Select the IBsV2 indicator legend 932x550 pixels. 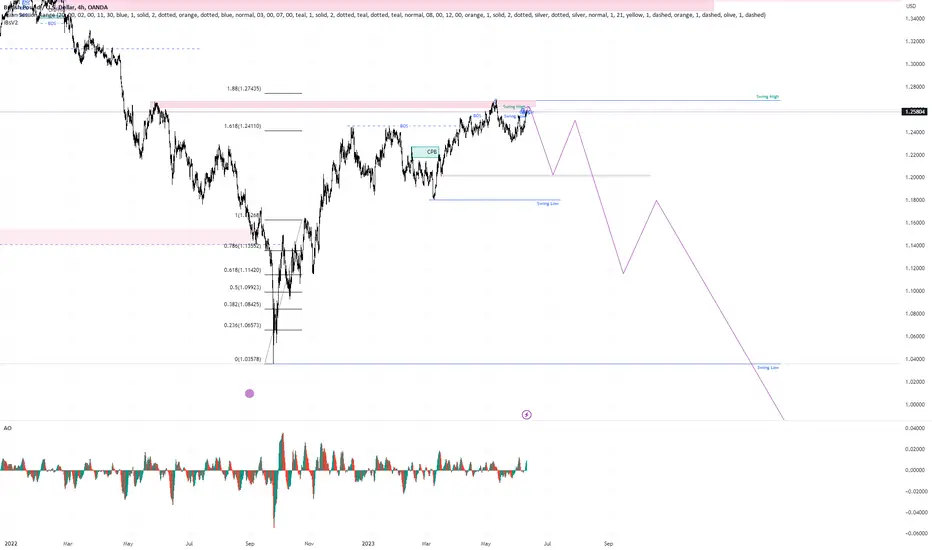11,23
